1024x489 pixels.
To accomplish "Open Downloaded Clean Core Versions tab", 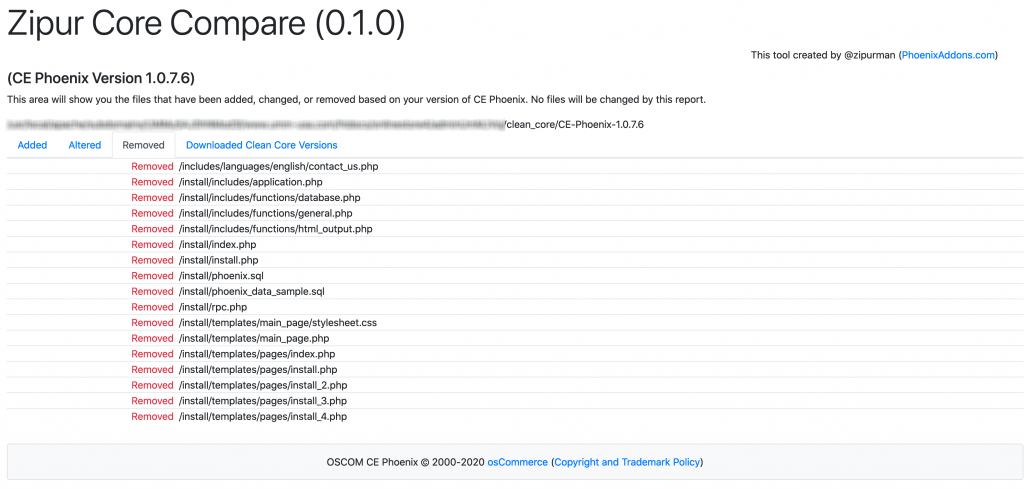I will (261, 145).
